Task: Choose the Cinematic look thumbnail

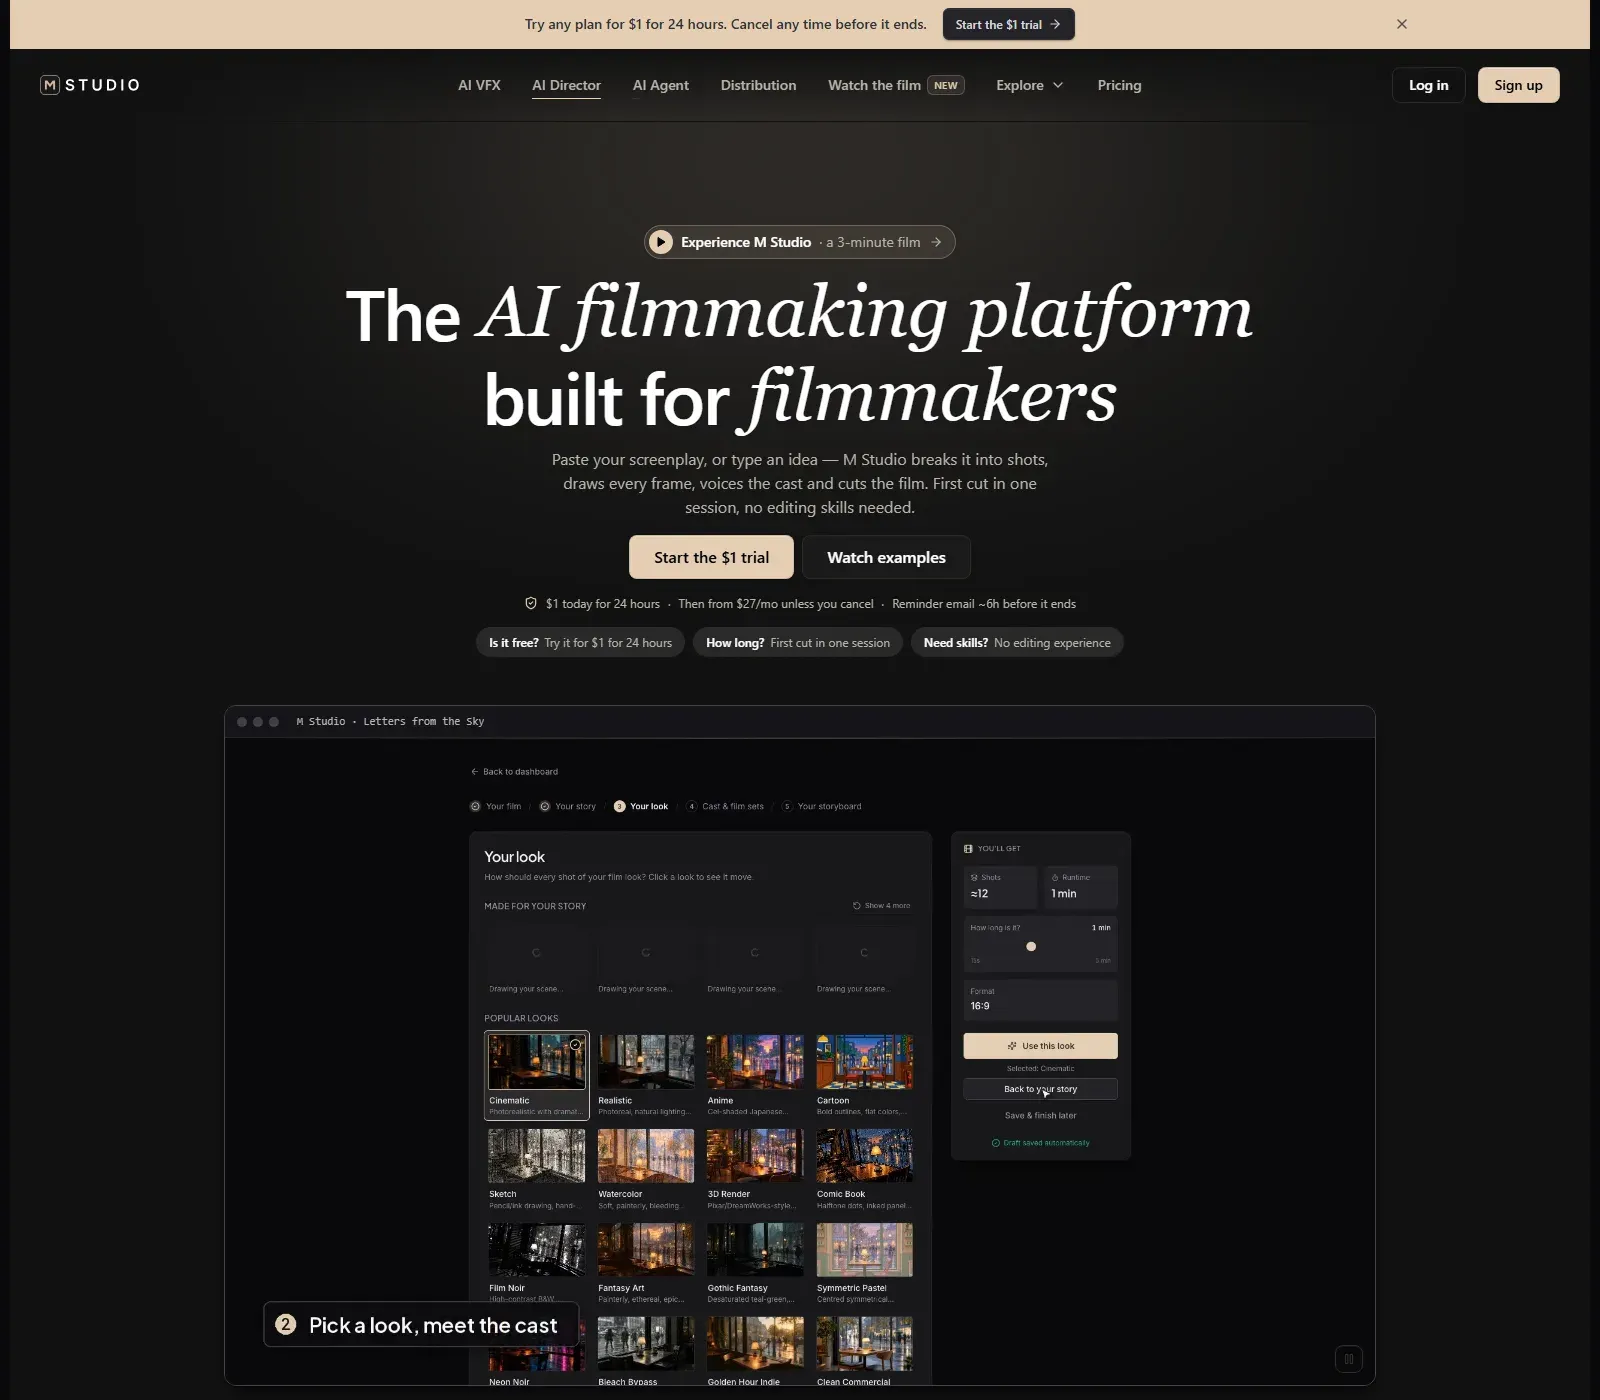Action: point(537,1062)
